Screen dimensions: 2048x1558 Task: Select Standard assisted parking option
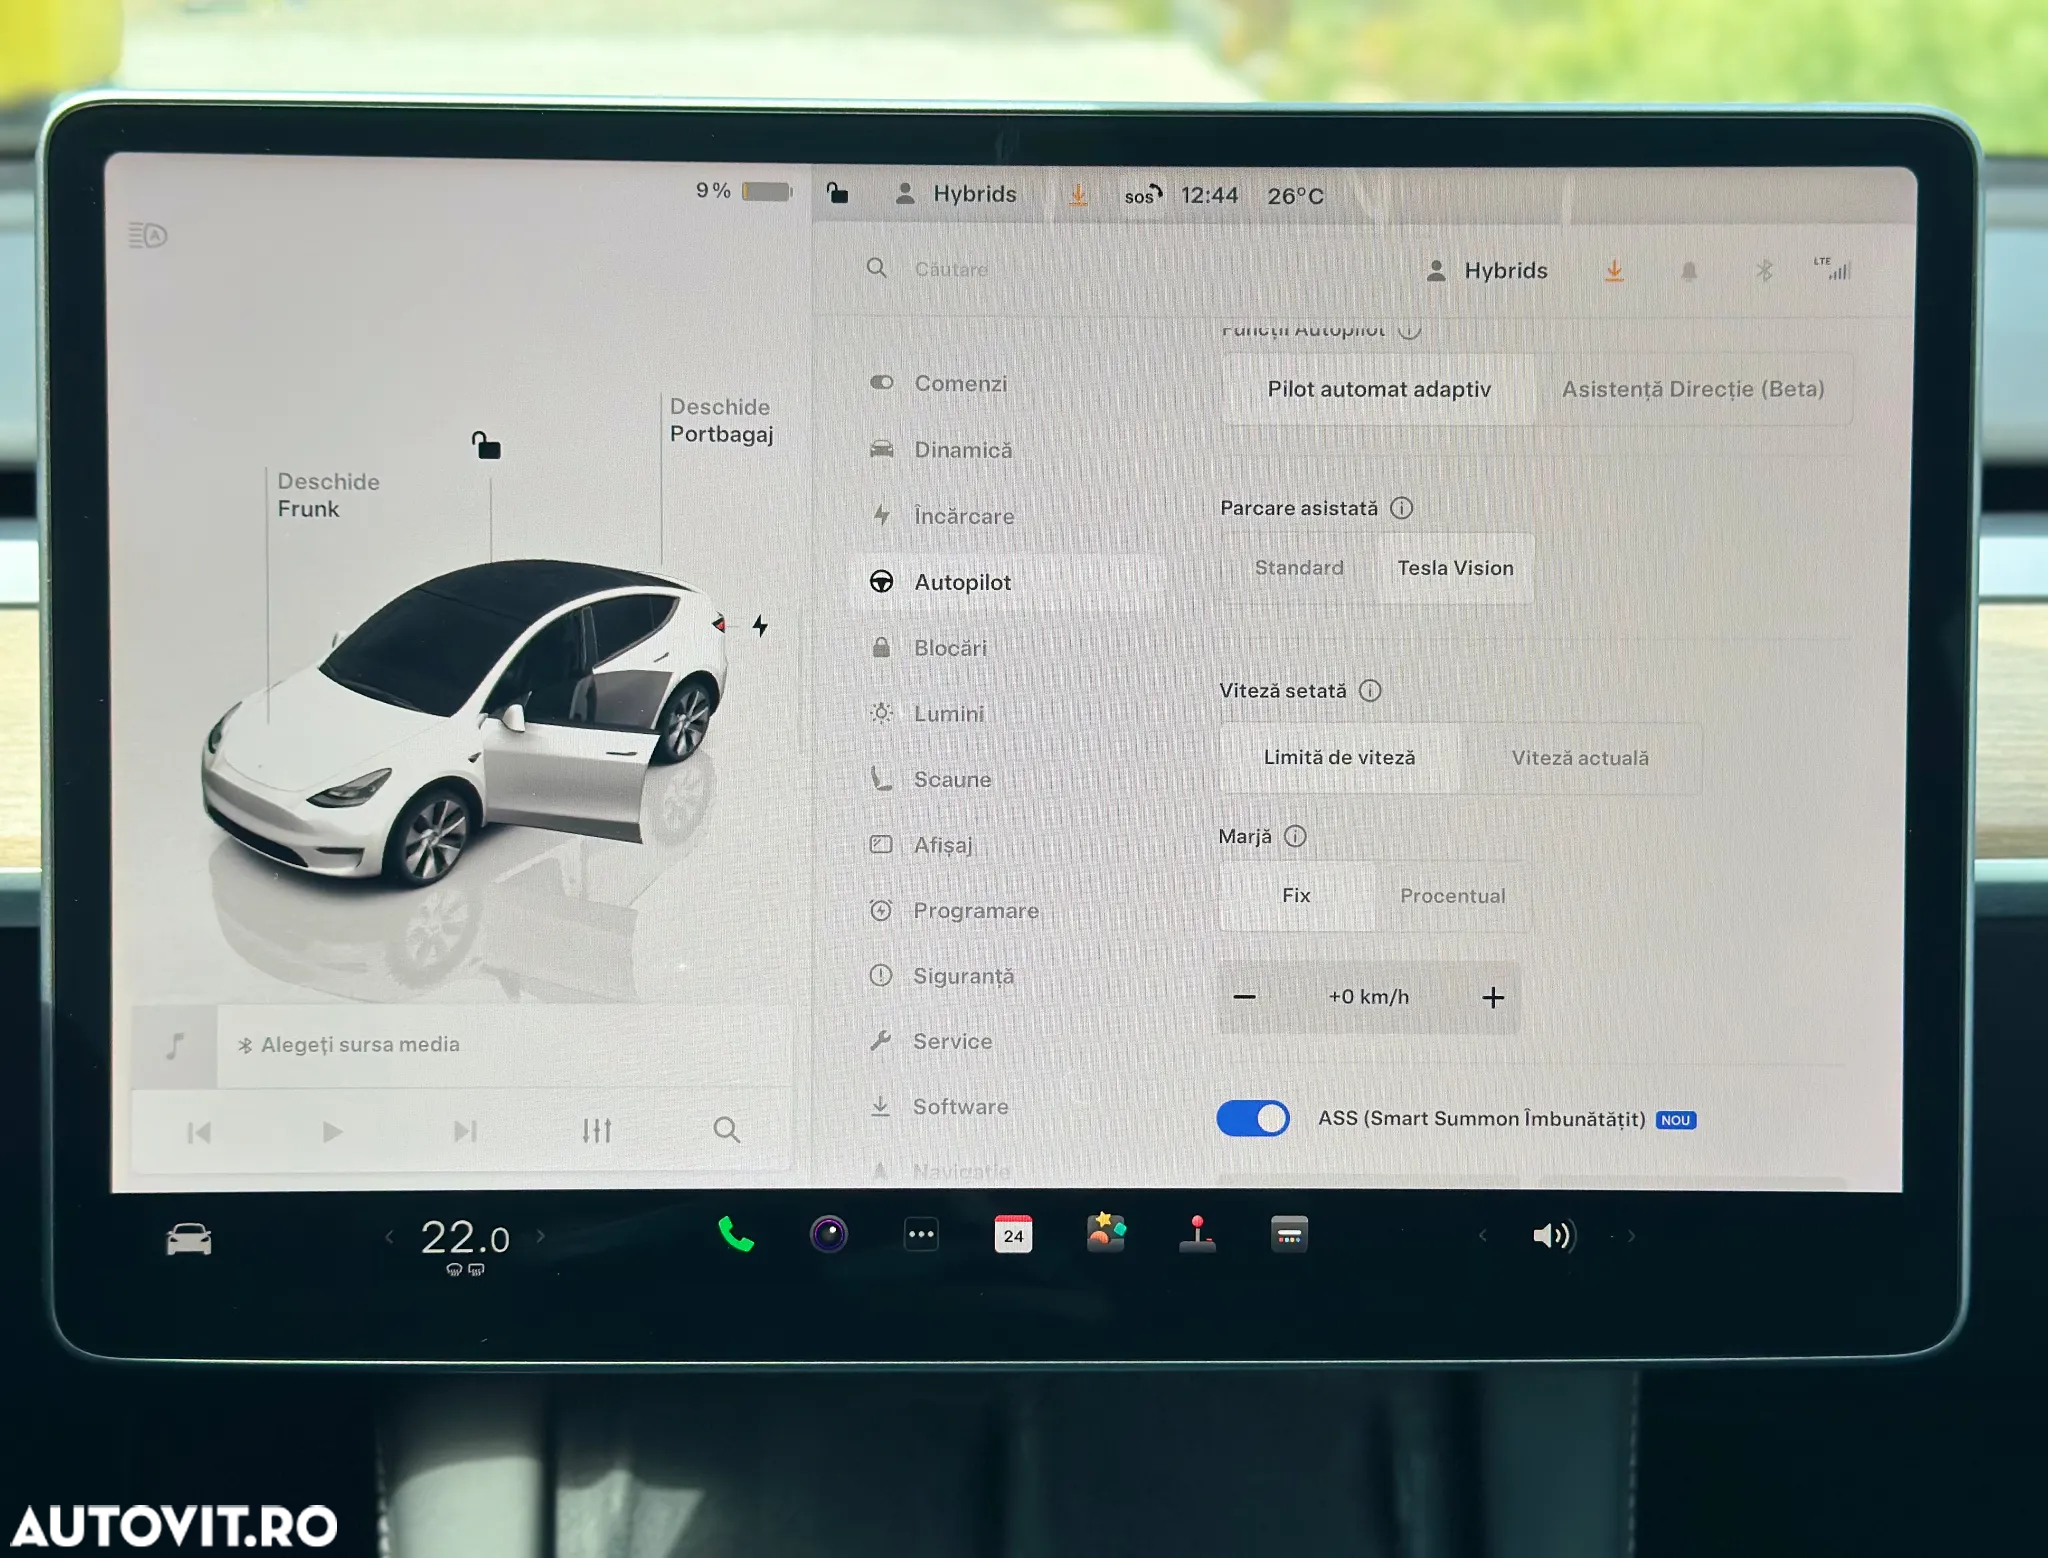pyautogui.click(x=1299, y=568)
